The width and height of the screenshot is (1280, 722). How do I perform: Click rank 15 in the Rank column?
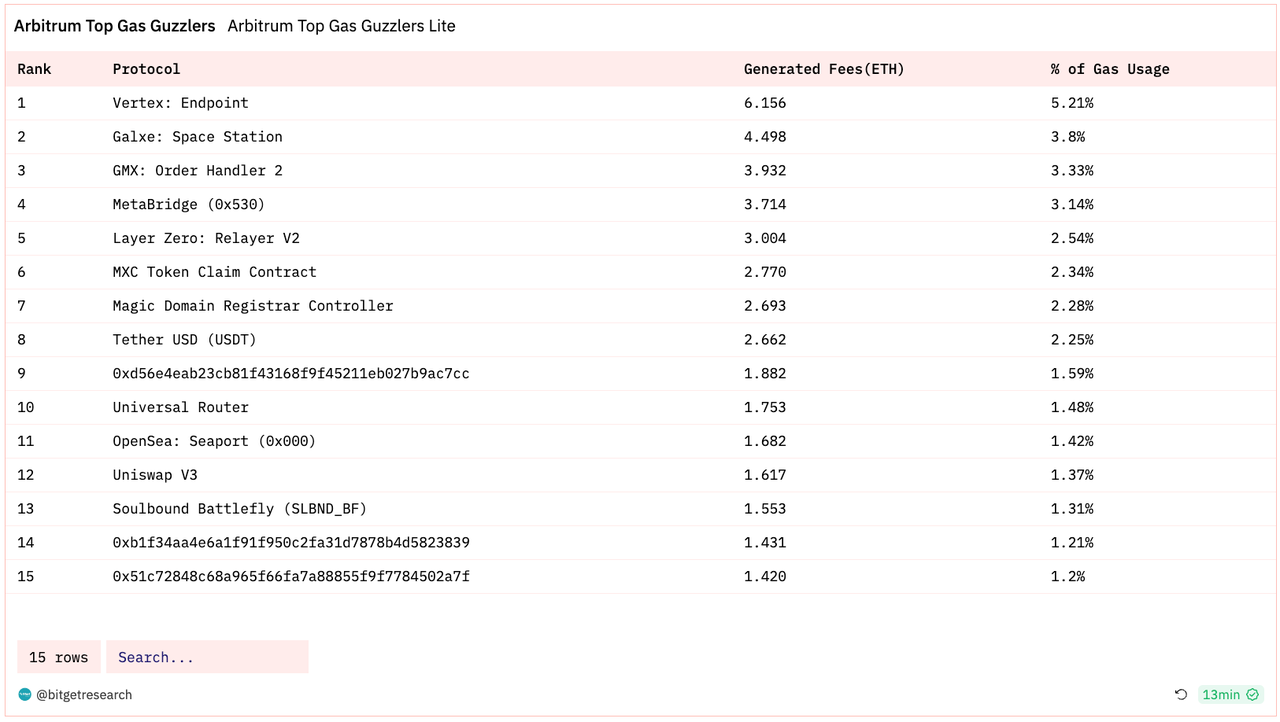tap(26, 576)
